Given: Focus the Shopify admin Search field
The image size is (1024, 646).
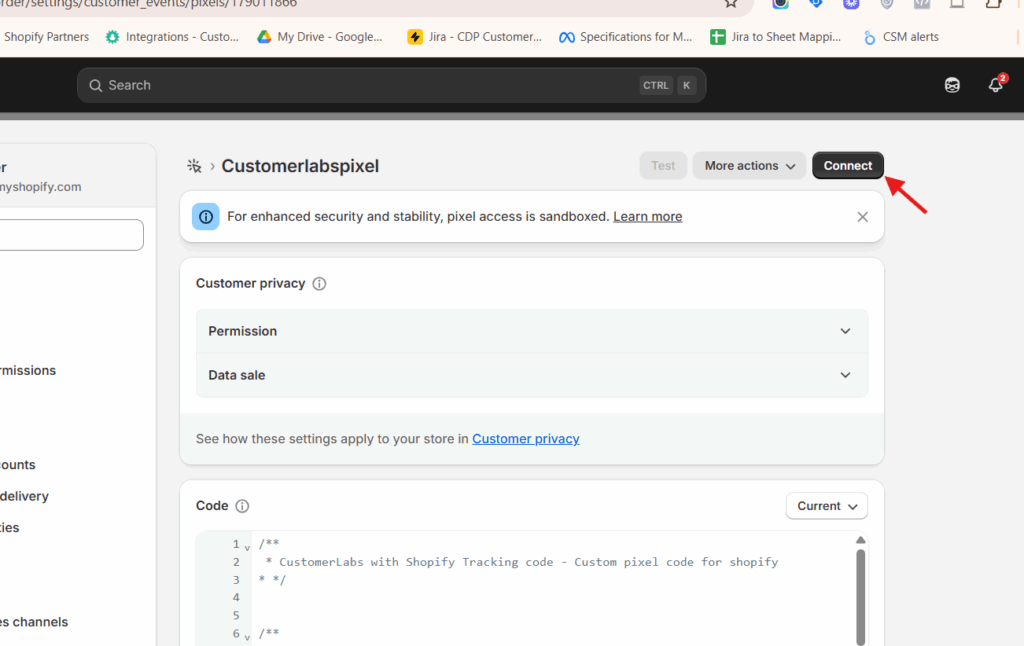Looking at the screenshot, I should (x=392, y=86).
